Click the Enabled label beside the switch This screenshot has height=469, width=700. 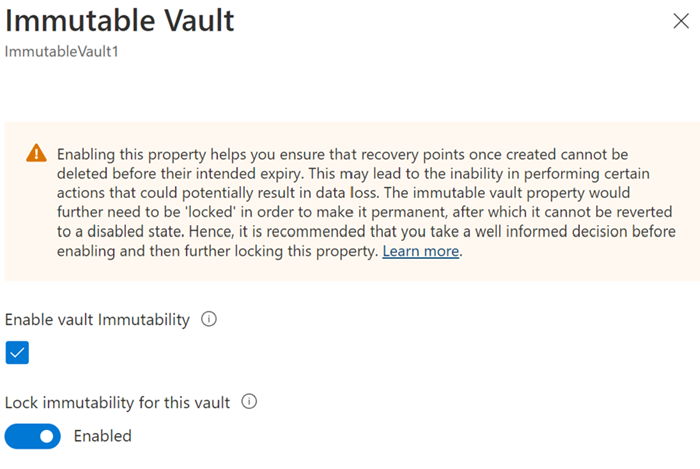pyautogui.click(x=102, y=436)
